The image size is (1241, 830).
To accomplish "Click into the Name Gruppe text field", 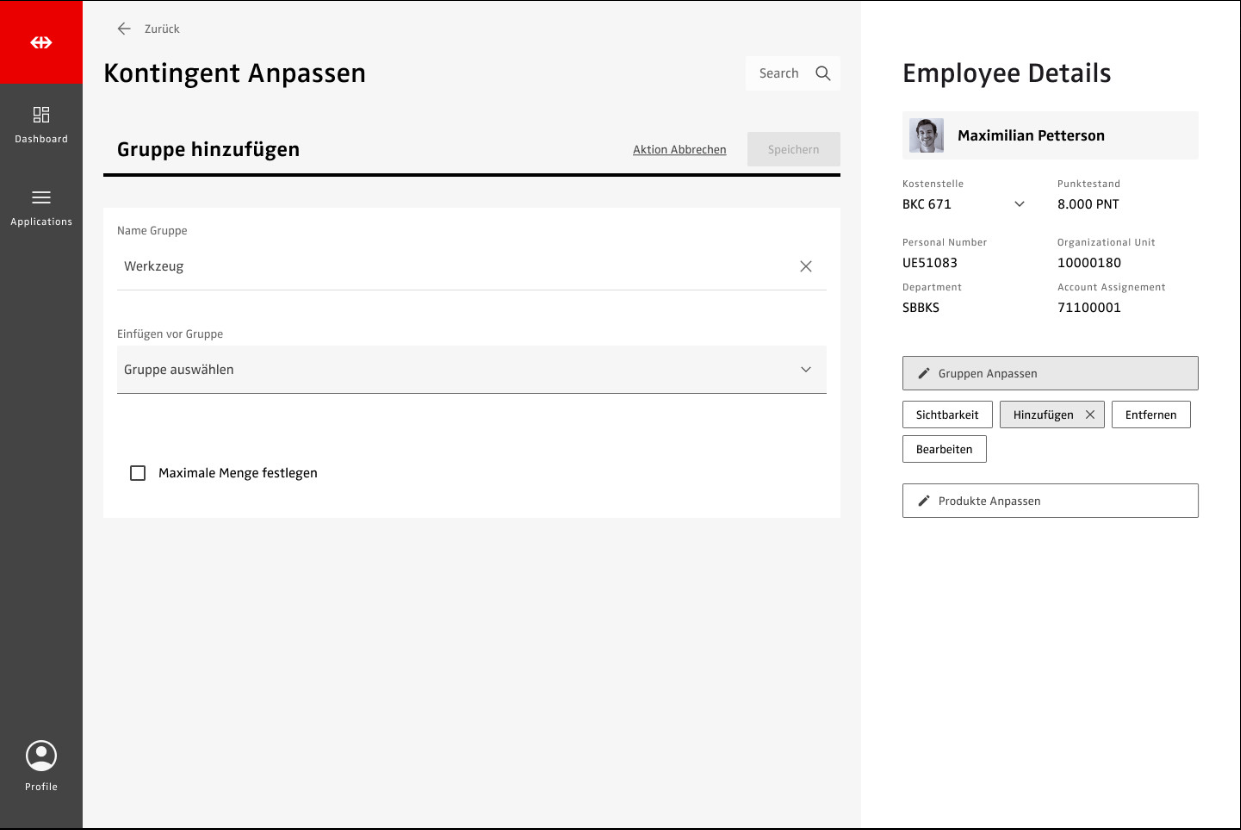I will point(450,267).
